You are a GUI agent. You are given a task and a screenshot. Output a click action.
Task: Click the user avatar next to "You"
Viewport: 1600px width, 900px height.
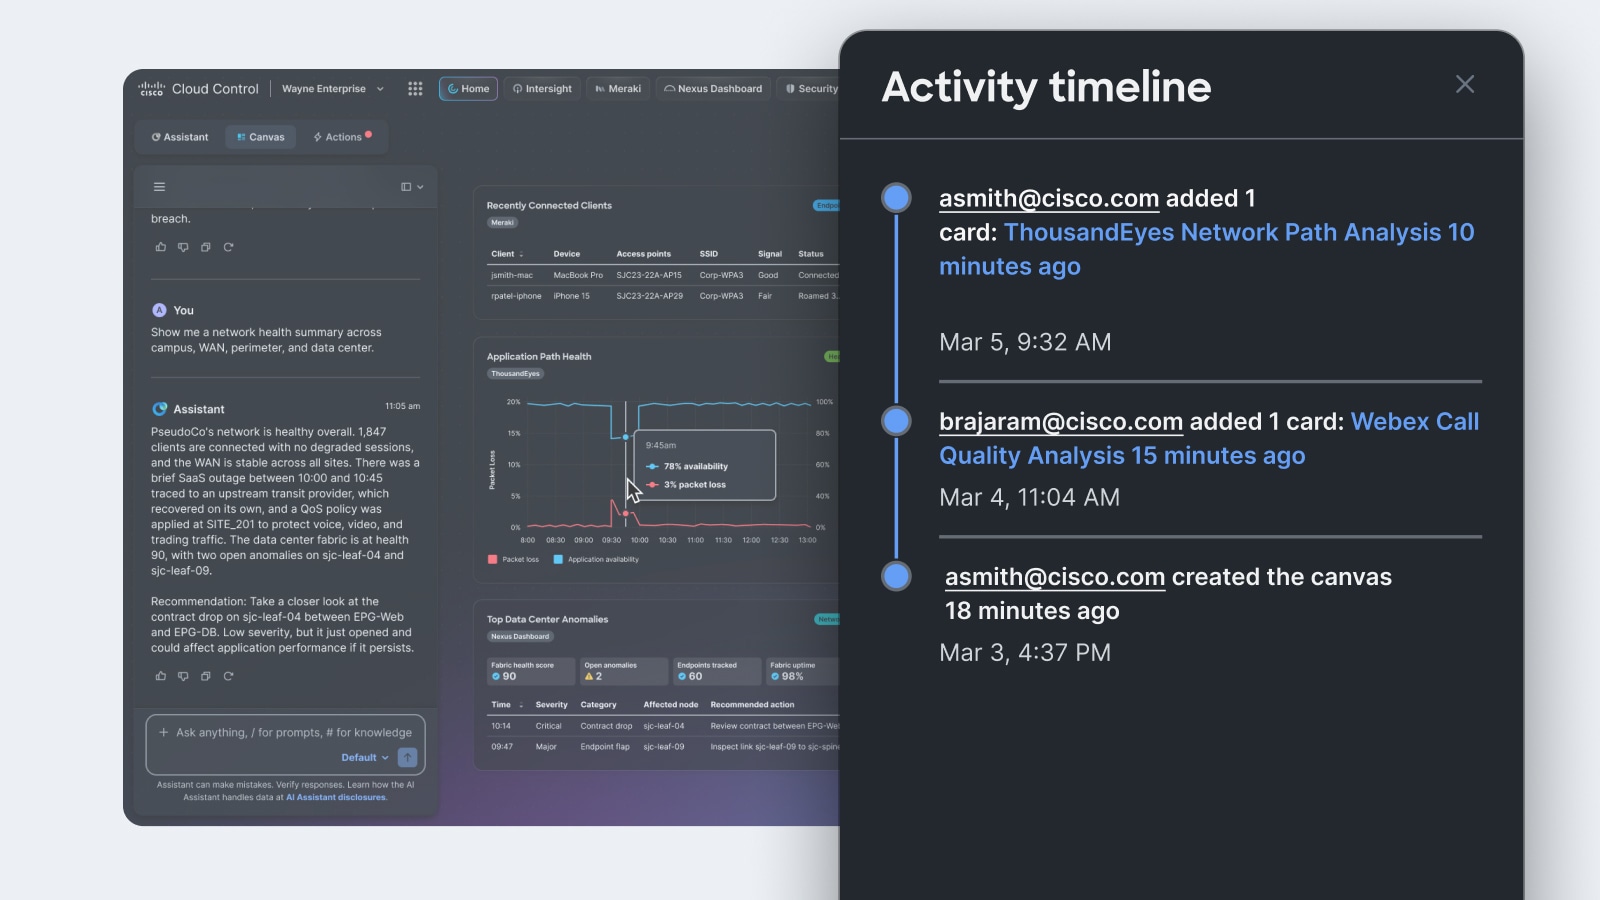click(x=159, y=310)
